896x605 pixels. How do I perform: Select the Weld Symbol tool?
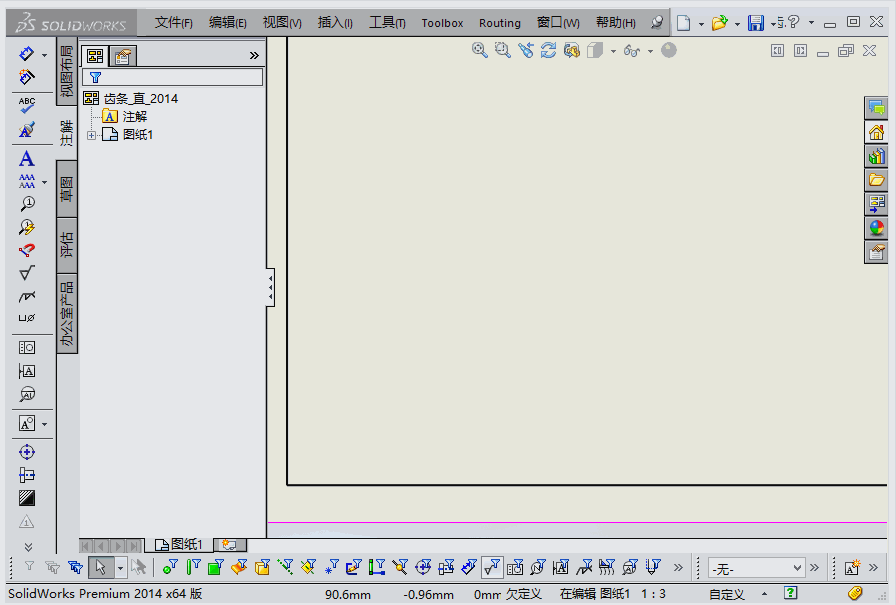click(26, 296)
